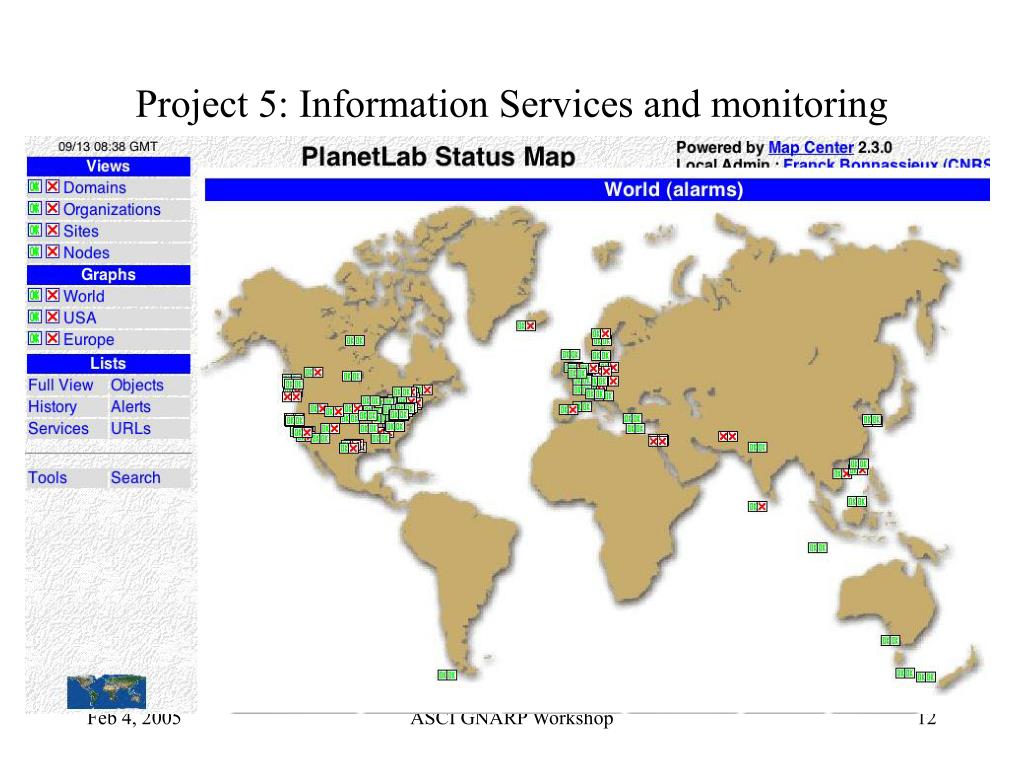The image size is (1024, 768).
Task: Click the node marker on Korea
Action: 872,420
